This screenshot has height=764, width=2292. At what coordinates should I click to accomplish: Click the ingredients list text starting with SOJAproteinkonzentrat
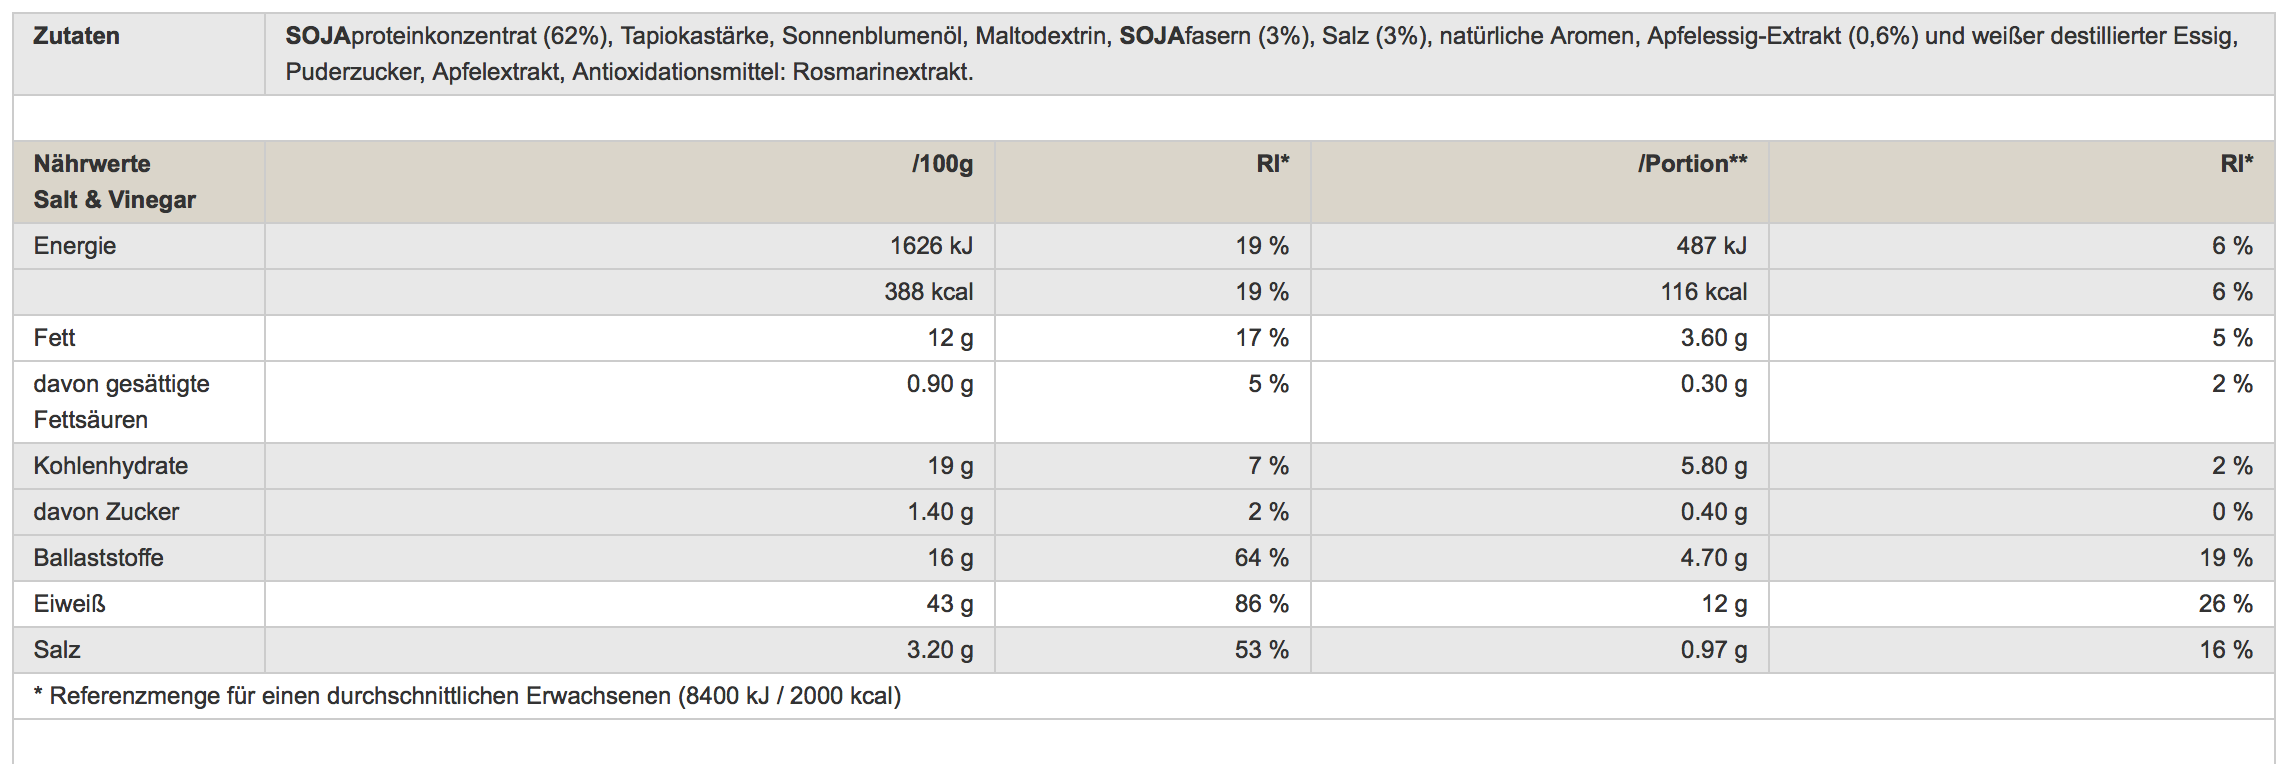[1260, 54]
